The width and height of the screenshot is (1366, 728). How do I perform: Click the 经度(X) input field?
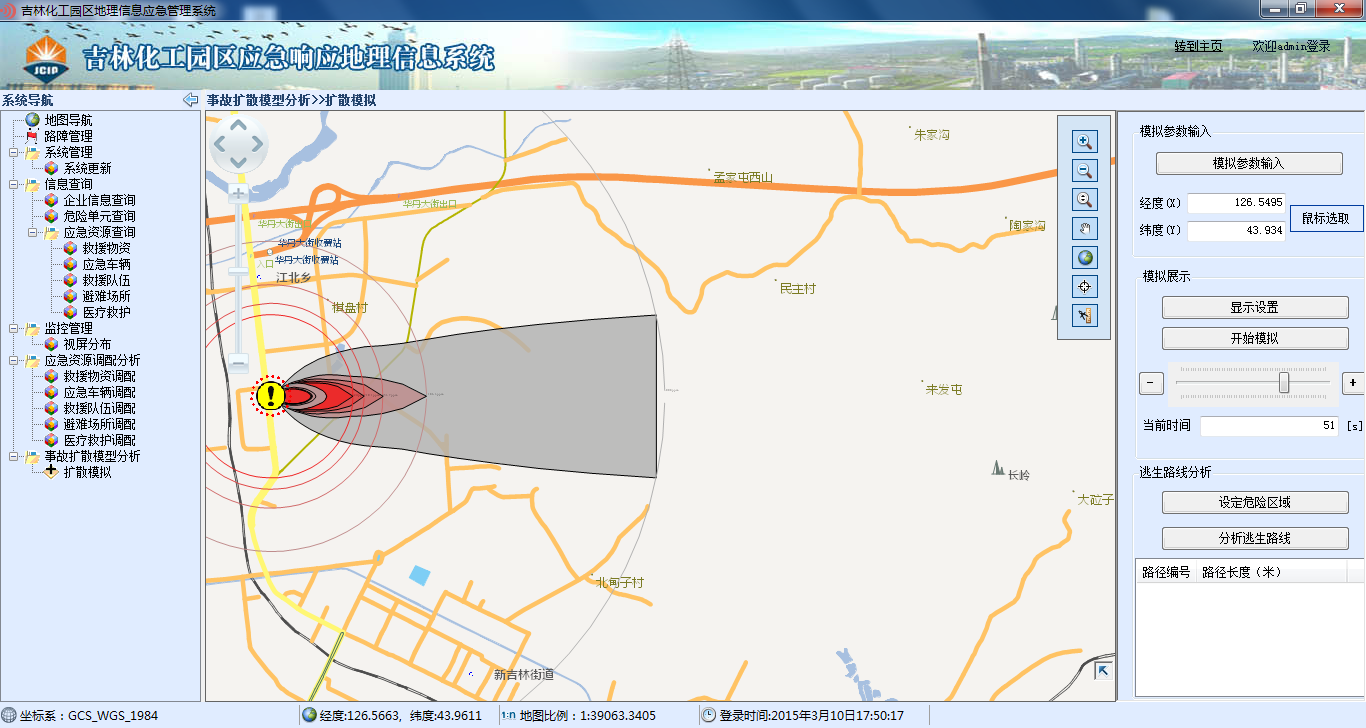(x=1236, y=203)
